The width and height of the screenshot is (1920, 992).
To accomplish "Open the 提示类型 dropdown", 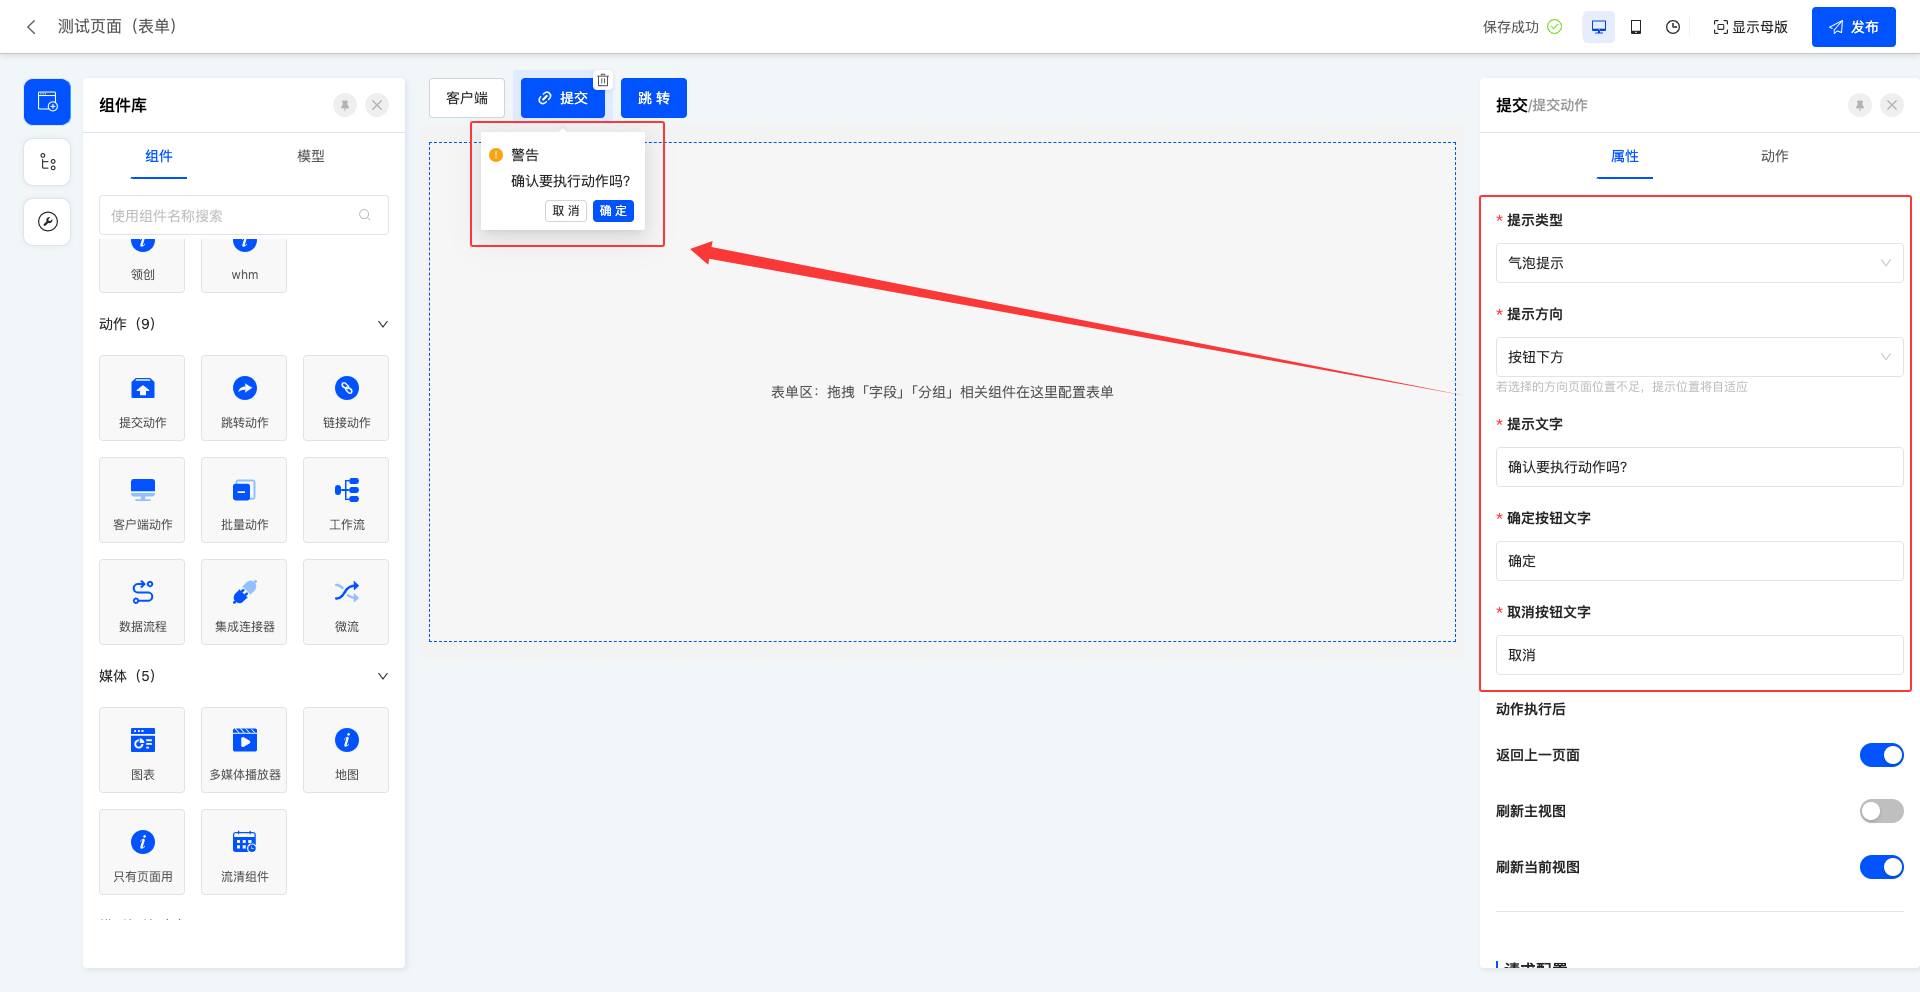I will [x=1699, y=263].
